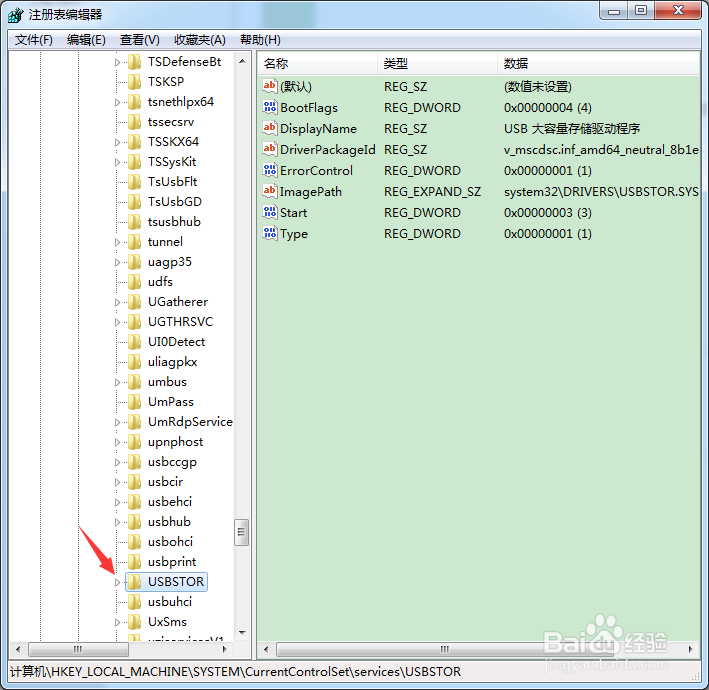The image size is (709, 690).
Task: Click the TsUsbFlt folder icon
Action: [x=134, y=182]
